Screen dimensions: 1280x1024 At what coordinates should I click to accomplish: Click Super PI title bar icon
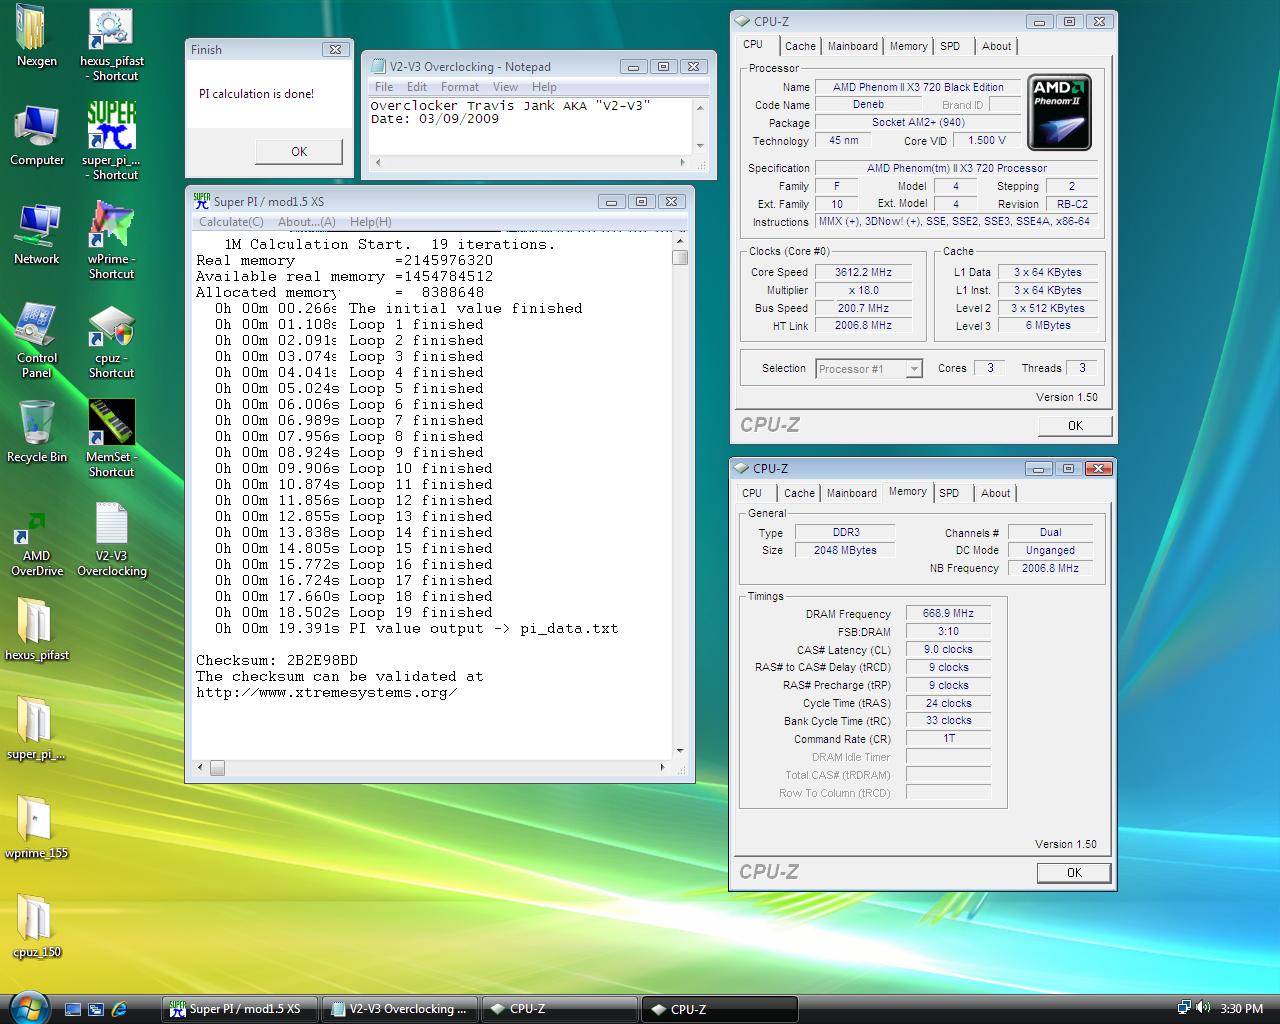[x=201, y=200]
